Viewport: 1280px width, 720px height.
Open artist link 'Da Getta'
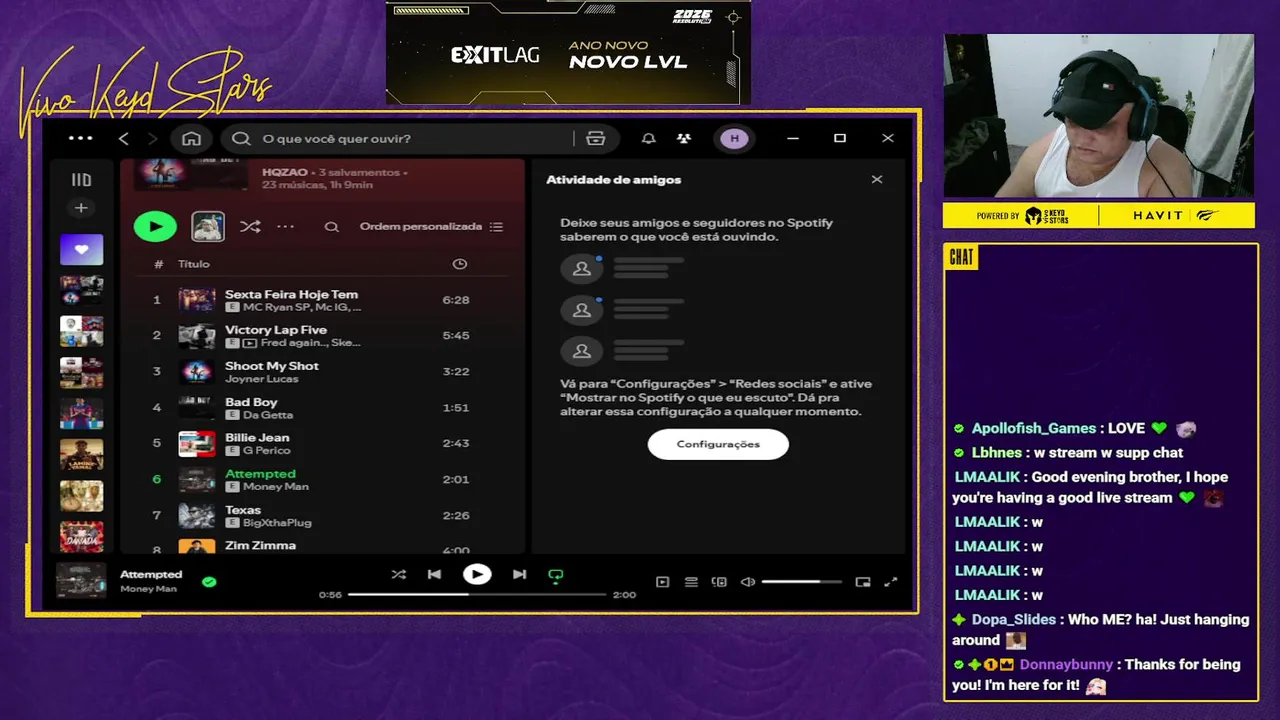(x=268, y=415)
